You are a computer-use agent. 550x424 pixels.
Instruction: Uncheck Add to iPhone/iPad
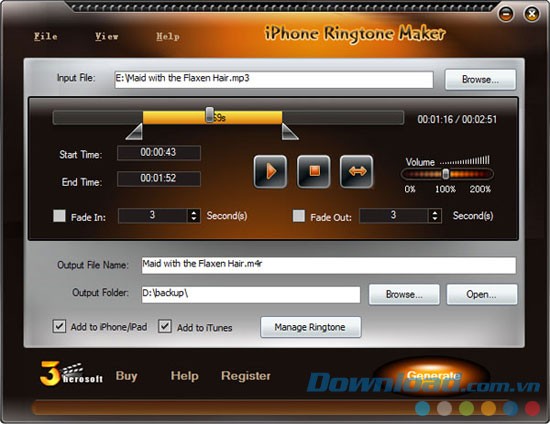click(59, 326)
